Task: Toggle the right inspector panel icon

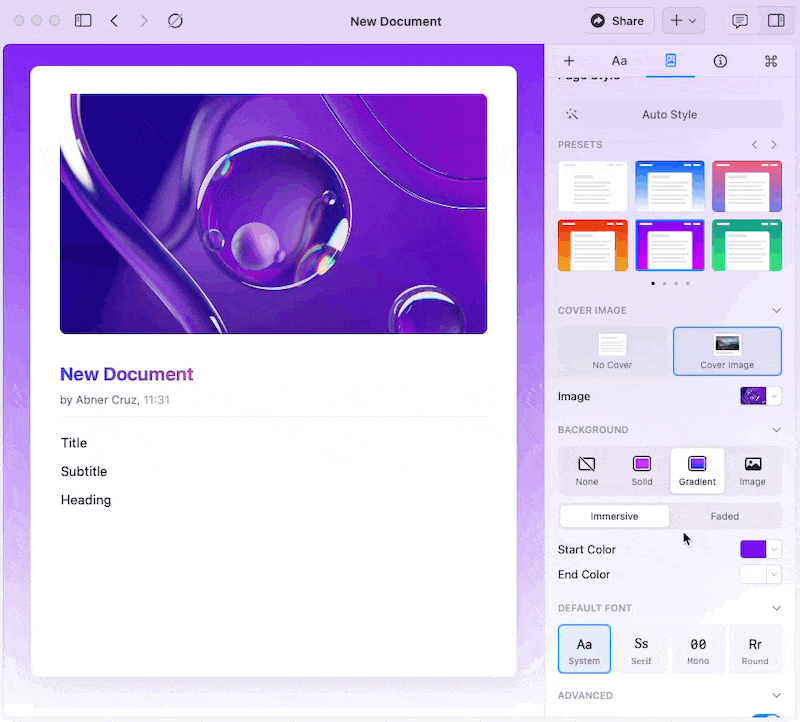Action: coord(776,20)
